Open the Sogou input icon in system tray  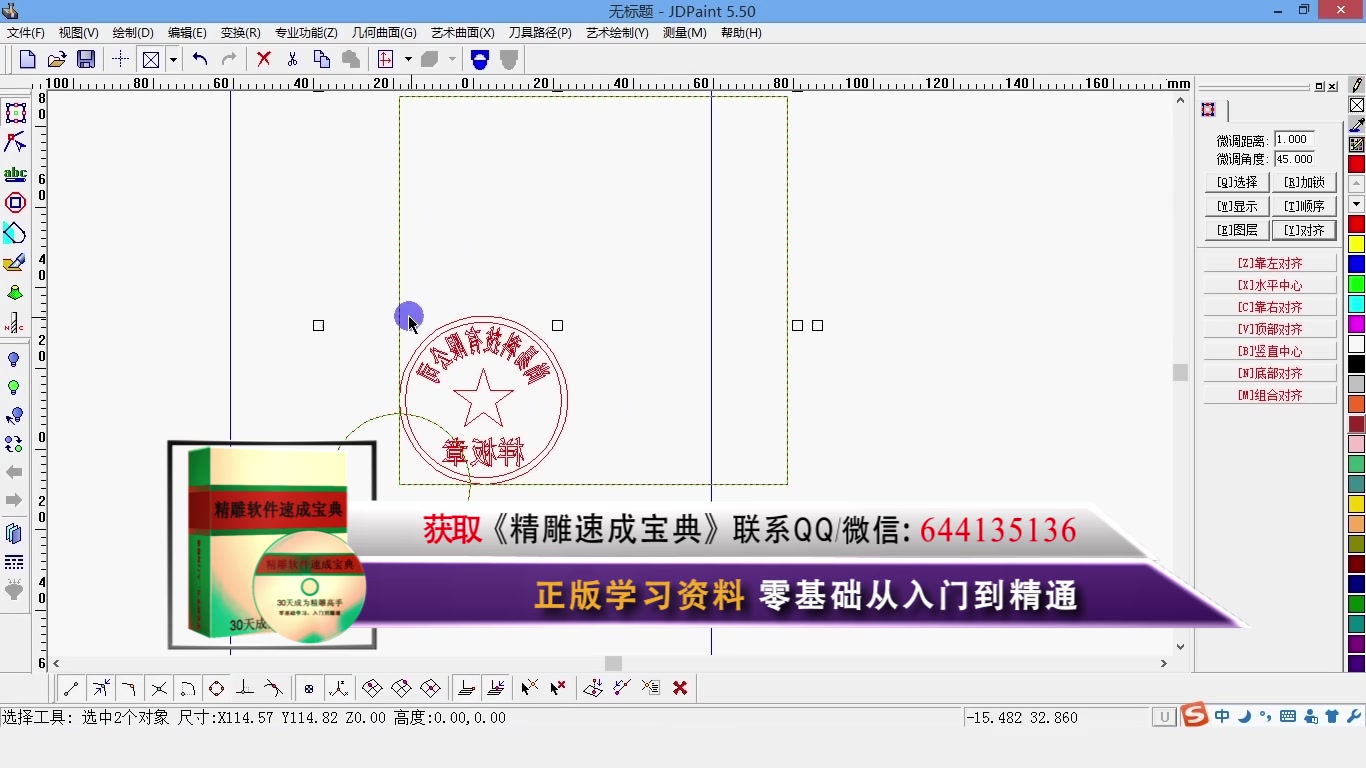(x=1194, y=717)
